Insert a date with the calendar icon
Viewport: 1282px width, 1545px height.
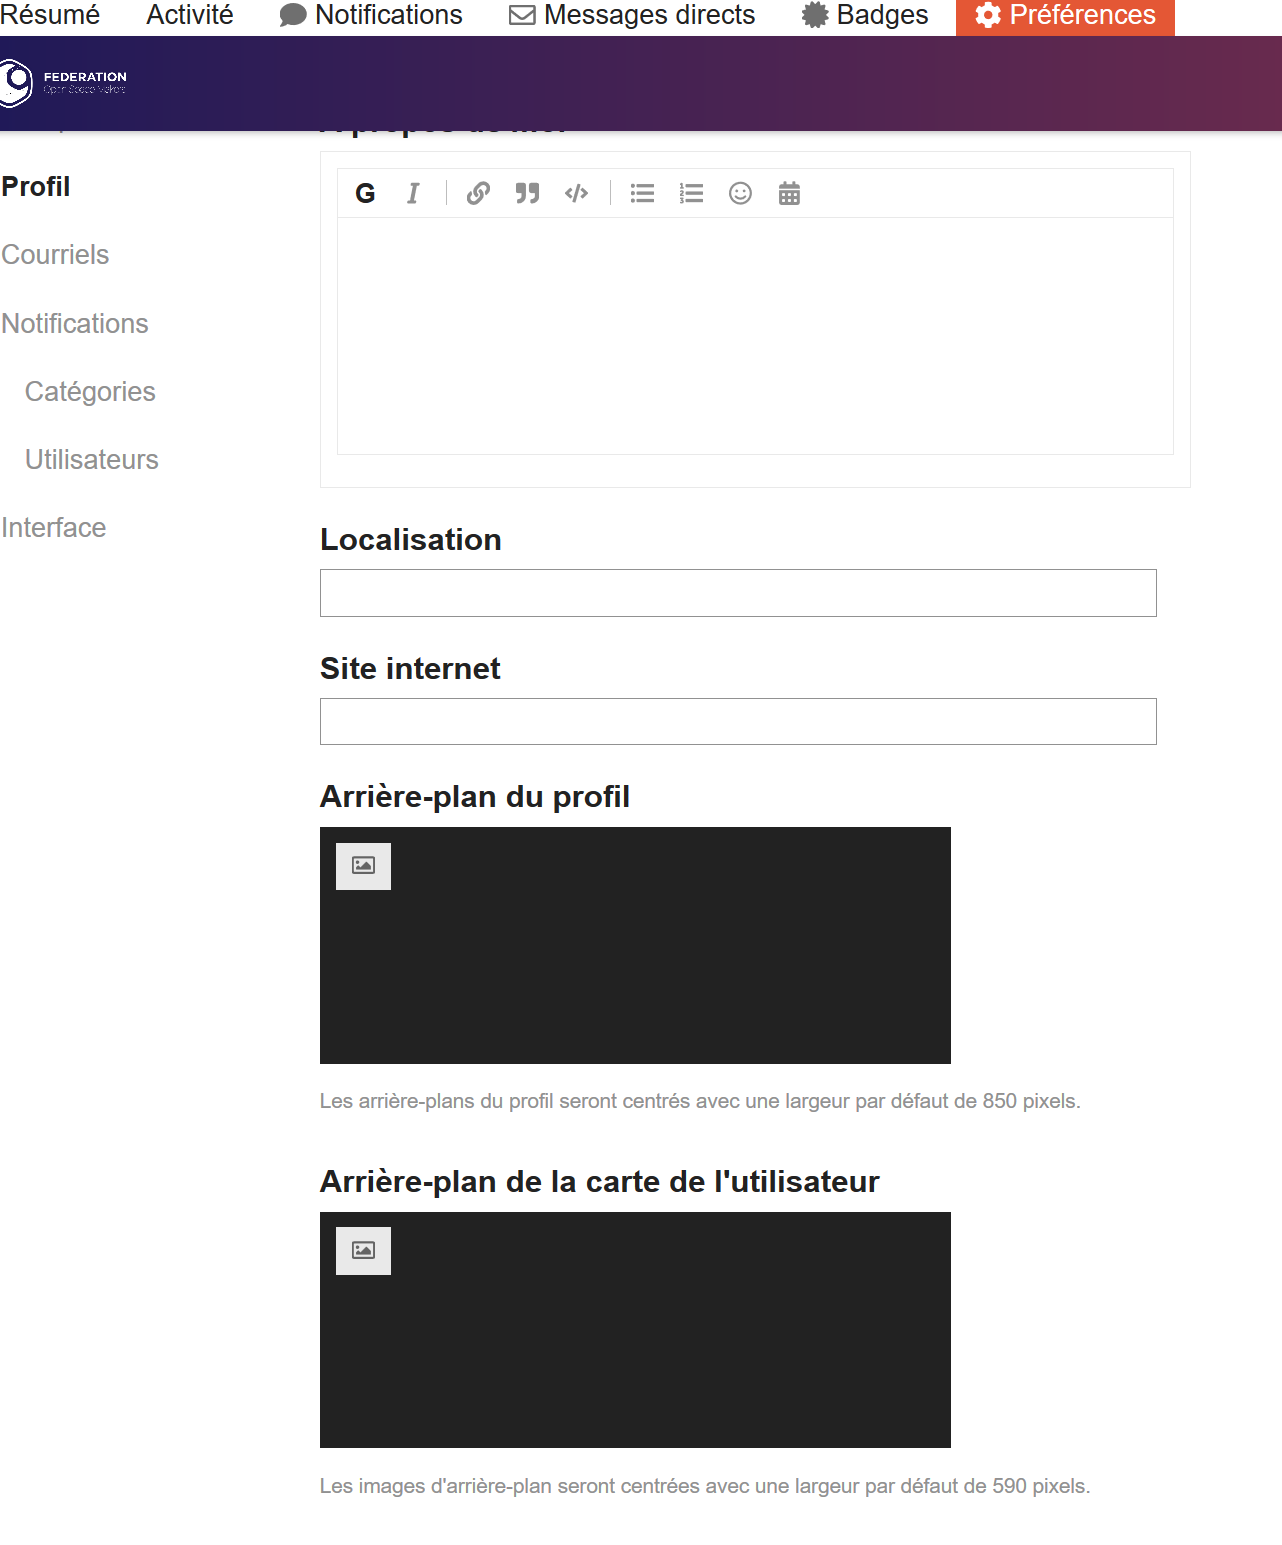[x=789, y=194]
